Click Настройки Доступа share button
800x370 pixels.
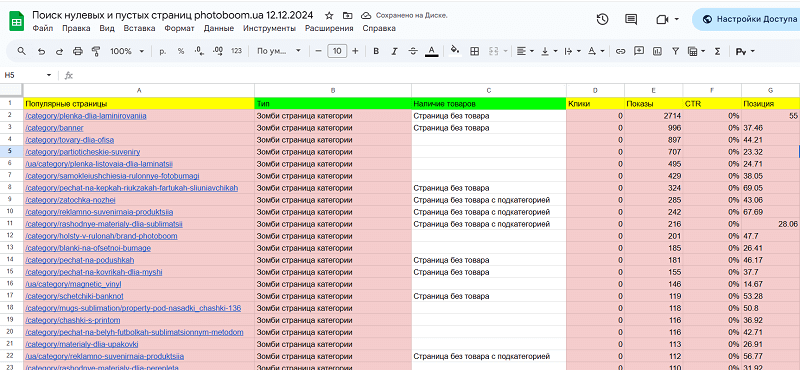pyautogui.click(x=746, y=19)
